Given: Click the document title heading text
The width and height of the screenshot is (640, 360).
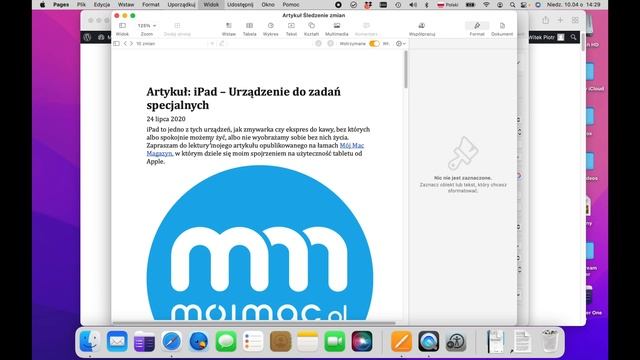Looking at the screenshot, I should (244, 98).
